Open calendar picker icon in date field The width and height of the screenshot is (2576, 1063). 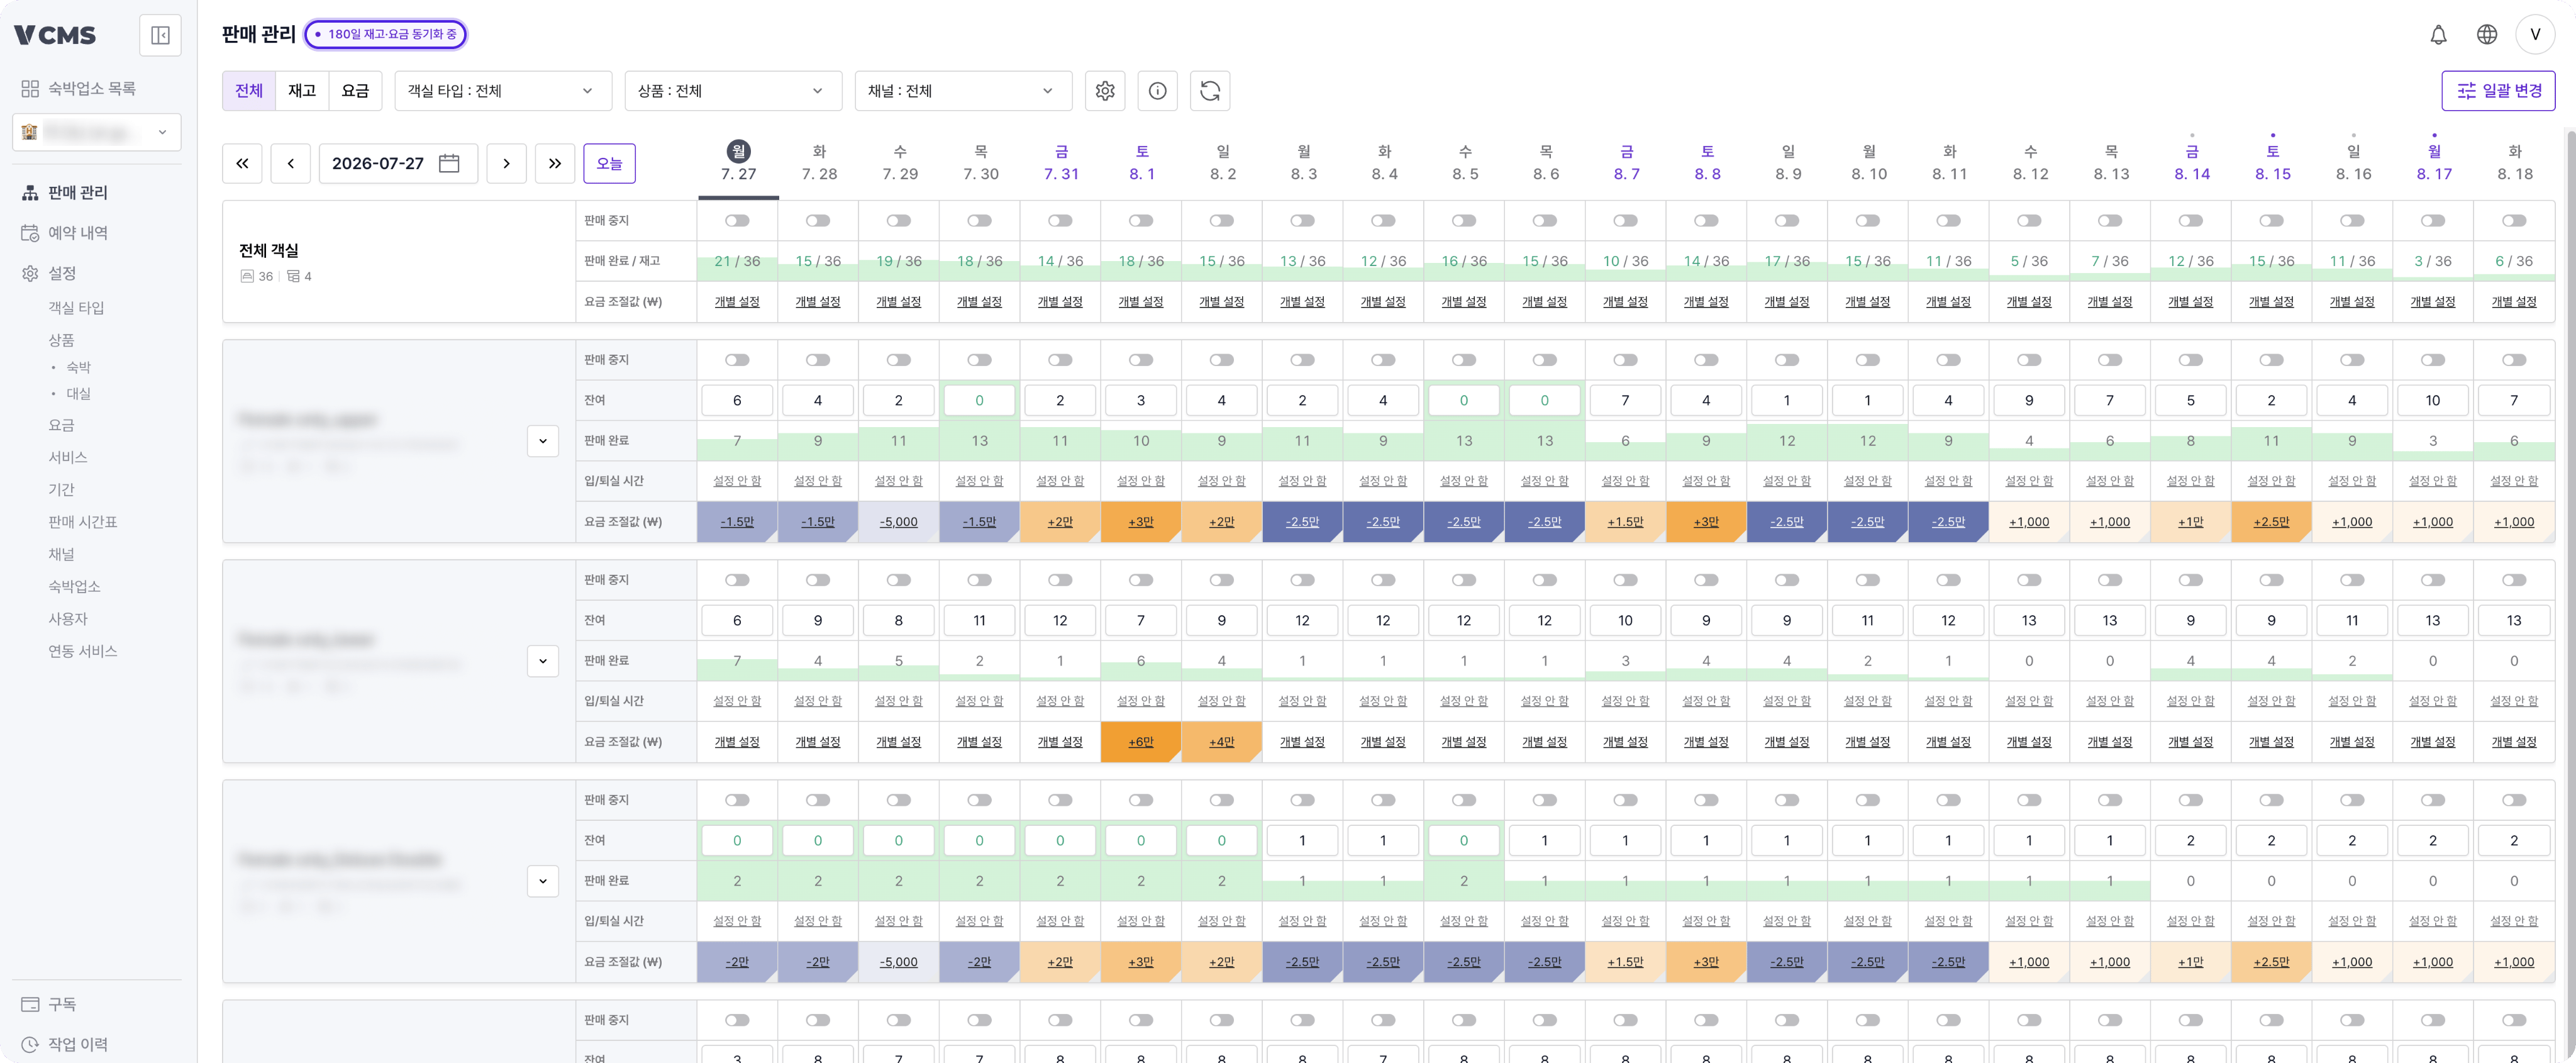[450, 163]
